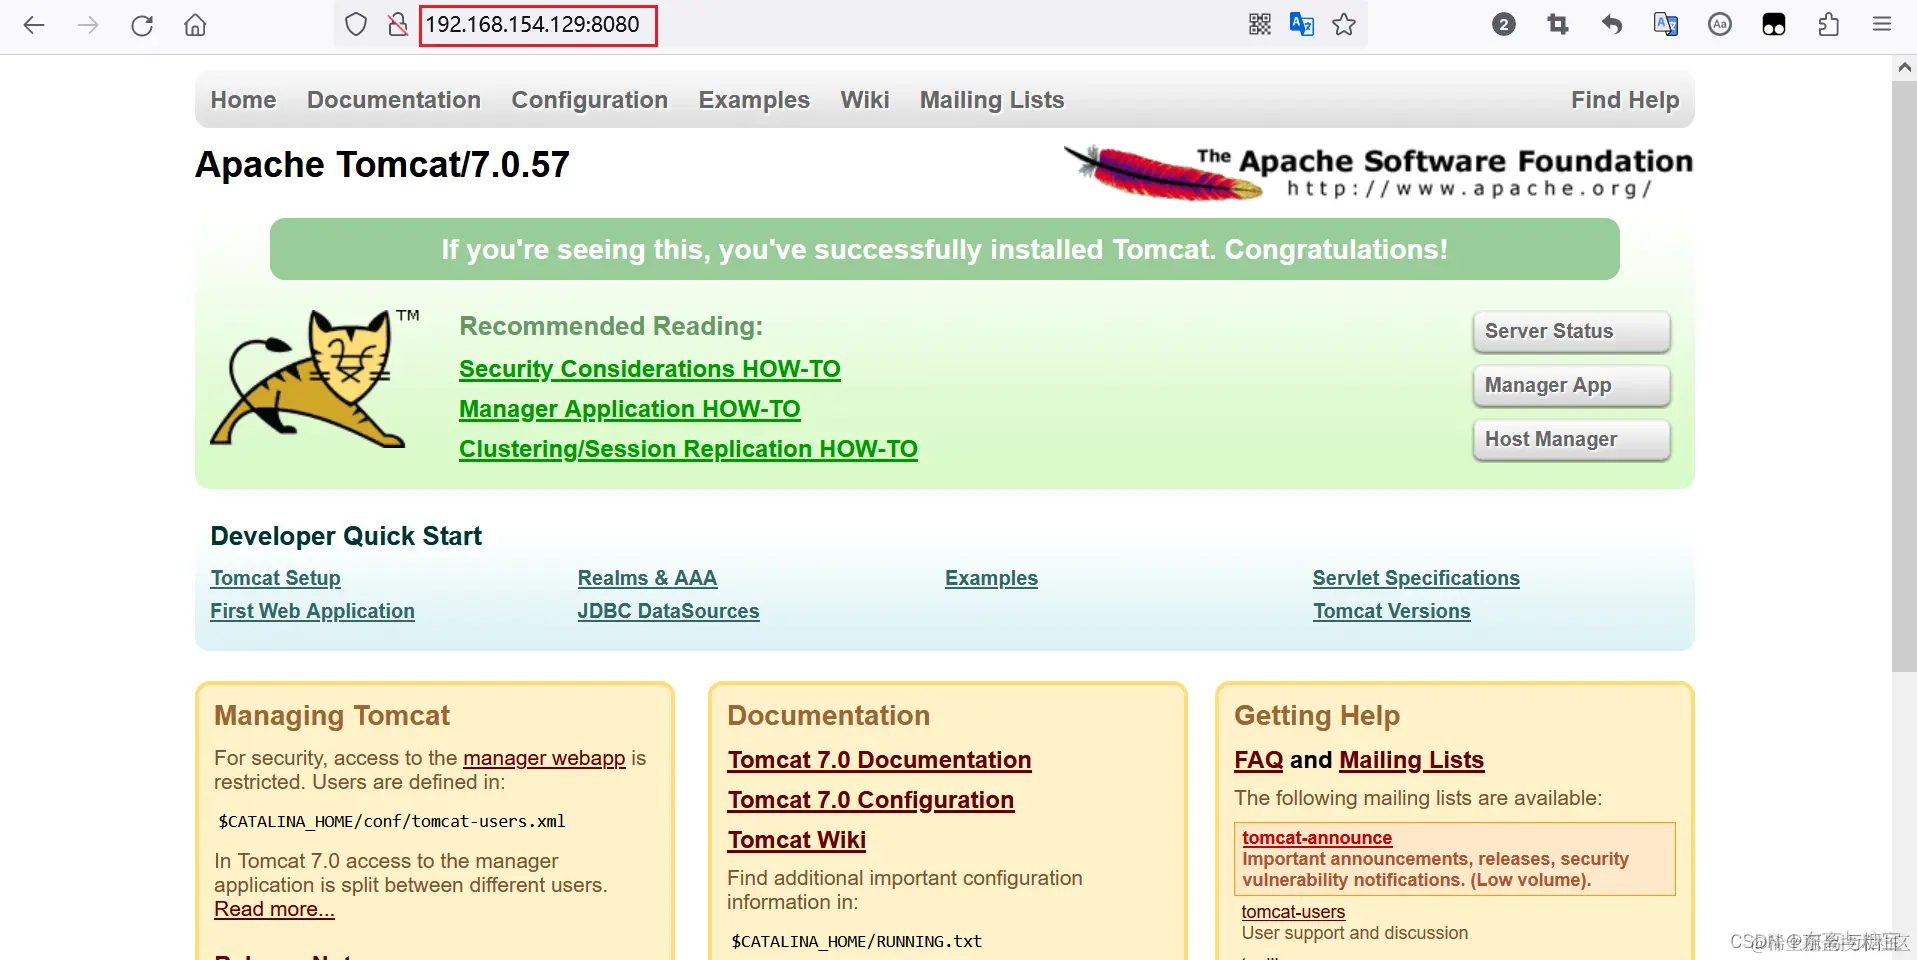Open the extensions puzzle piece icon
This screenshot has width=1917, height=960.
[x=1828, y=24]
